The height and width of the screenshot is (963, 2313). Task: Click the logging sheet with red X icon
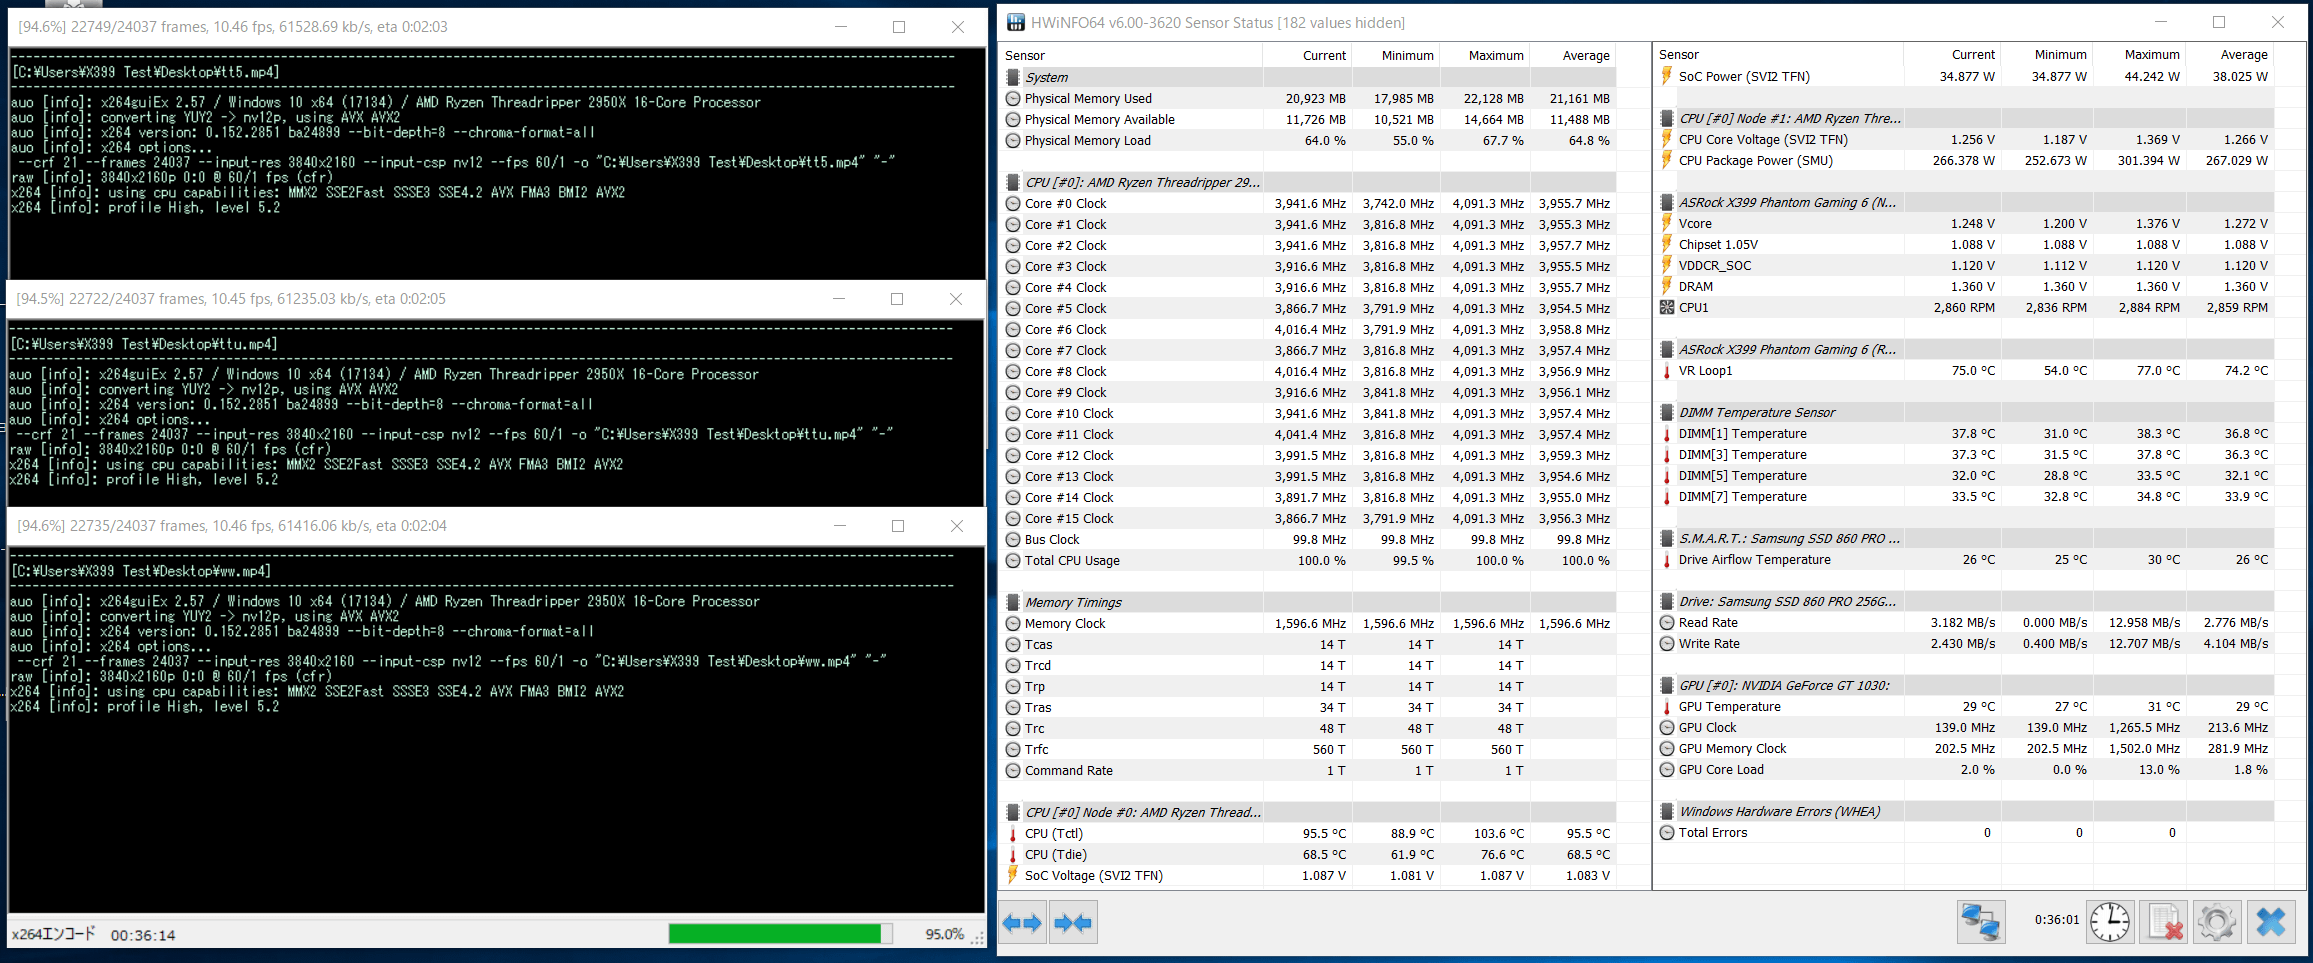click(x=2164, y=921)
